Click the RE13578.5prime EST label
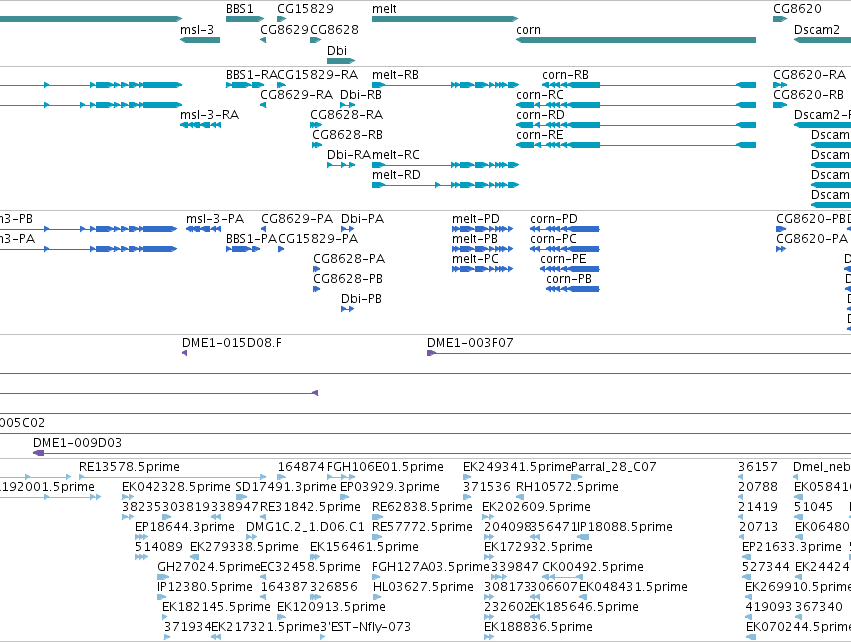The width and height of the screenshot is (851, 642). click(x=129, y=467)
